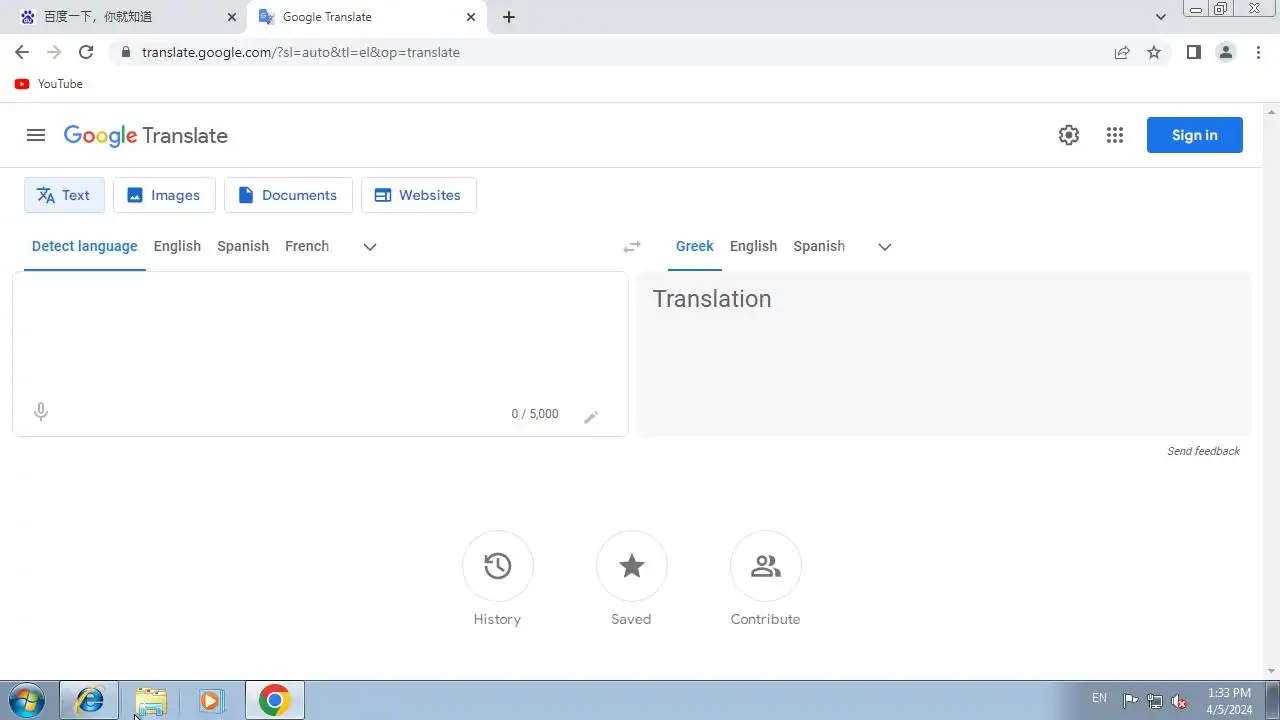Open the Windows Start menu
Image resolution: width=1280 pixels, height=720 pixels.
coord(27,700)
